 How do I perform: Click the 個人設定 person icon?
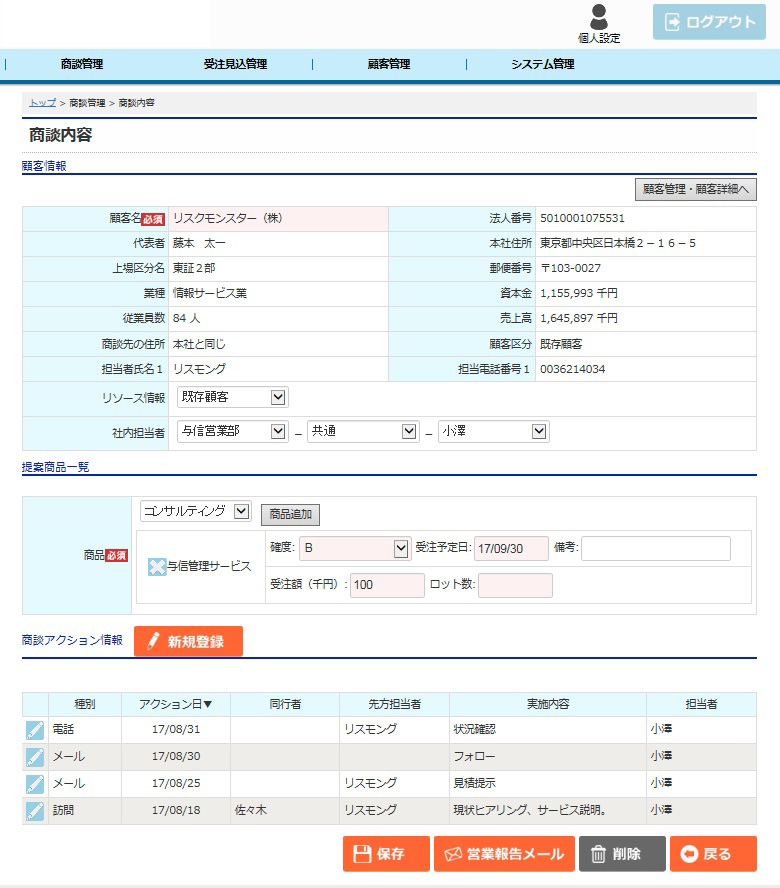click(x=599, y=18)
